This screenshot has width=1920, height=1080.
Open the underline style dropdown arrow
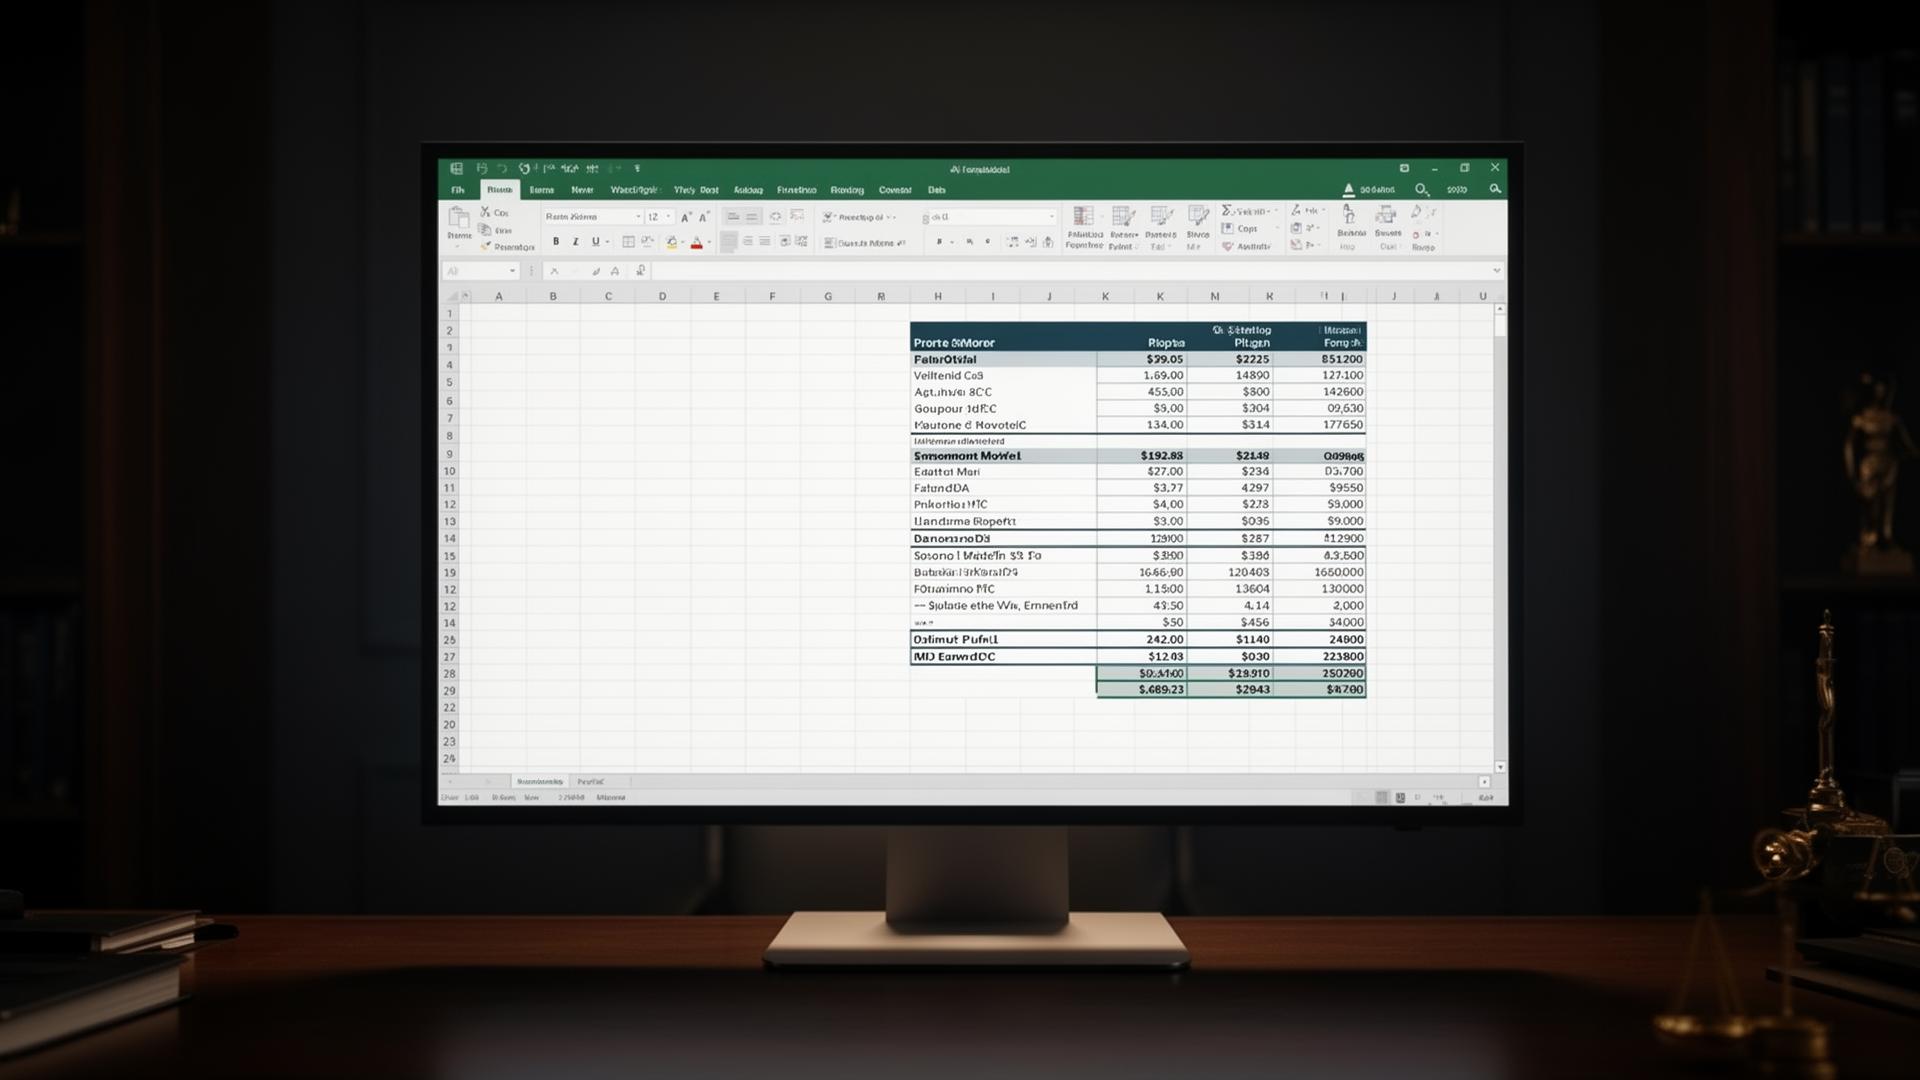(x=607, y=242)
